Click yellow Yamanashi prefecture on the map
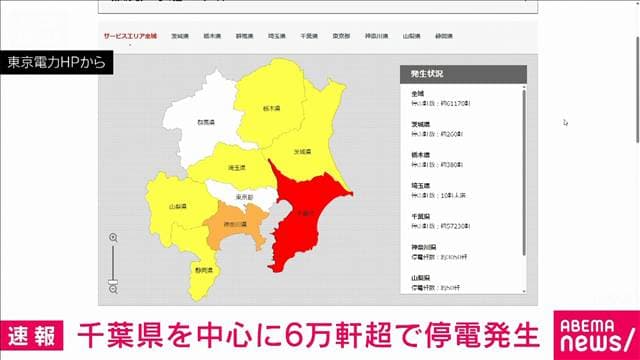 pos(178,207)
